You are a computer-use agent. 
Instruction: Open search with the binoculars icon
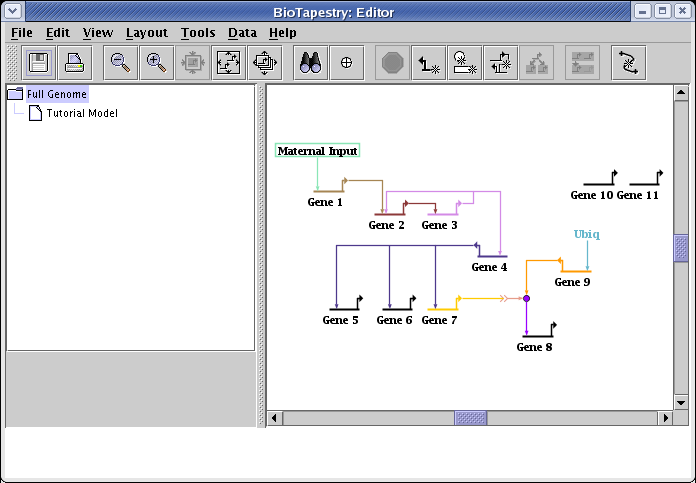click(311, 62)
